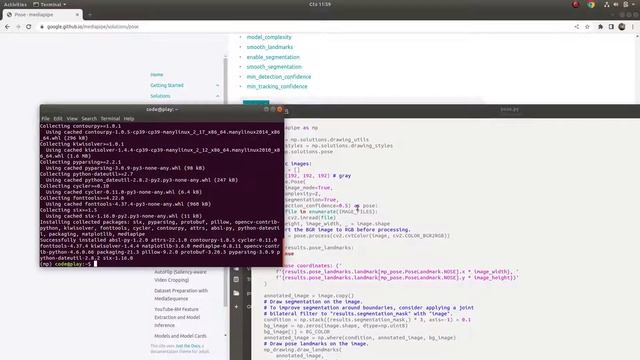640x360 pixels.
Task: Open Models and Model Cards link
Action: [x=180, y=336]
